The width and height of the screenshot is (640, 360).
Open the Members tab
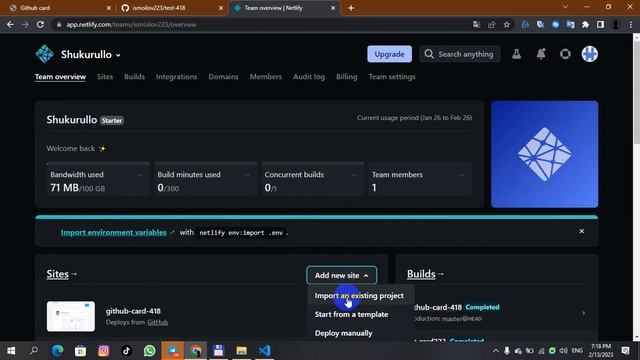tap(266, 77)
